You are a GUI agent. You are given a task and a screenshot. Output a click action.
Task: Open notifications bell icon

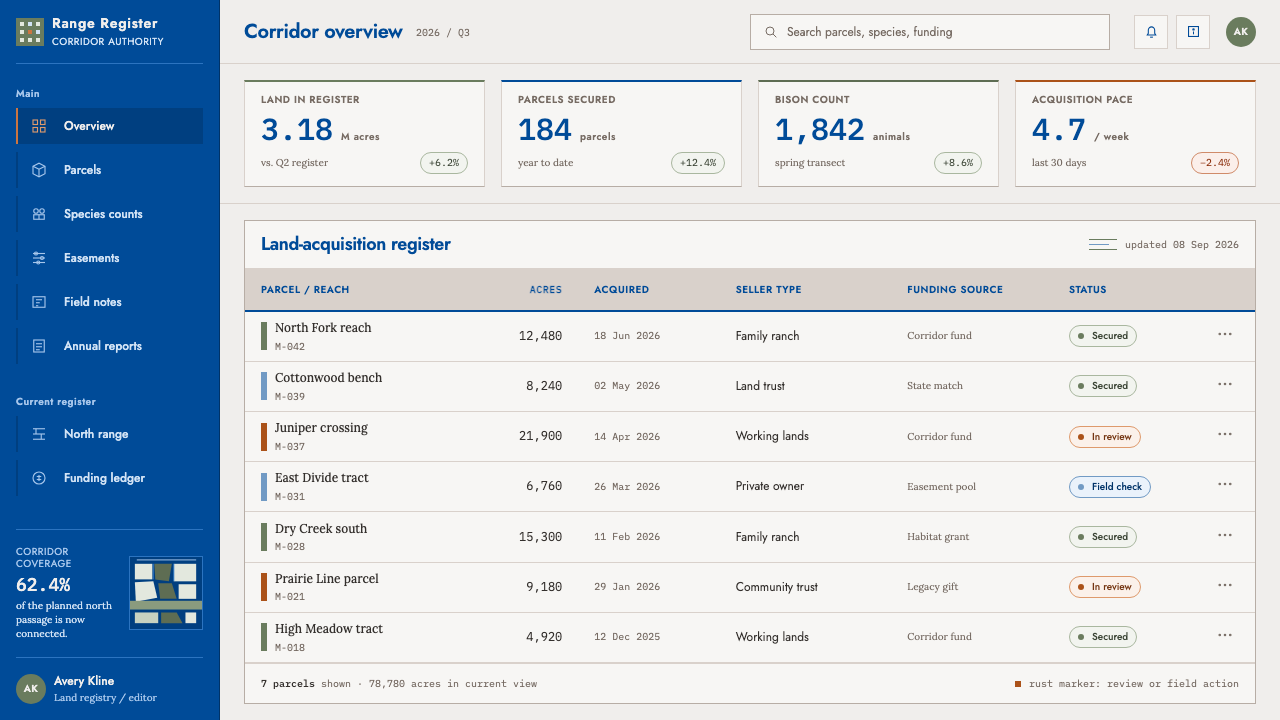coord(1151,32)
